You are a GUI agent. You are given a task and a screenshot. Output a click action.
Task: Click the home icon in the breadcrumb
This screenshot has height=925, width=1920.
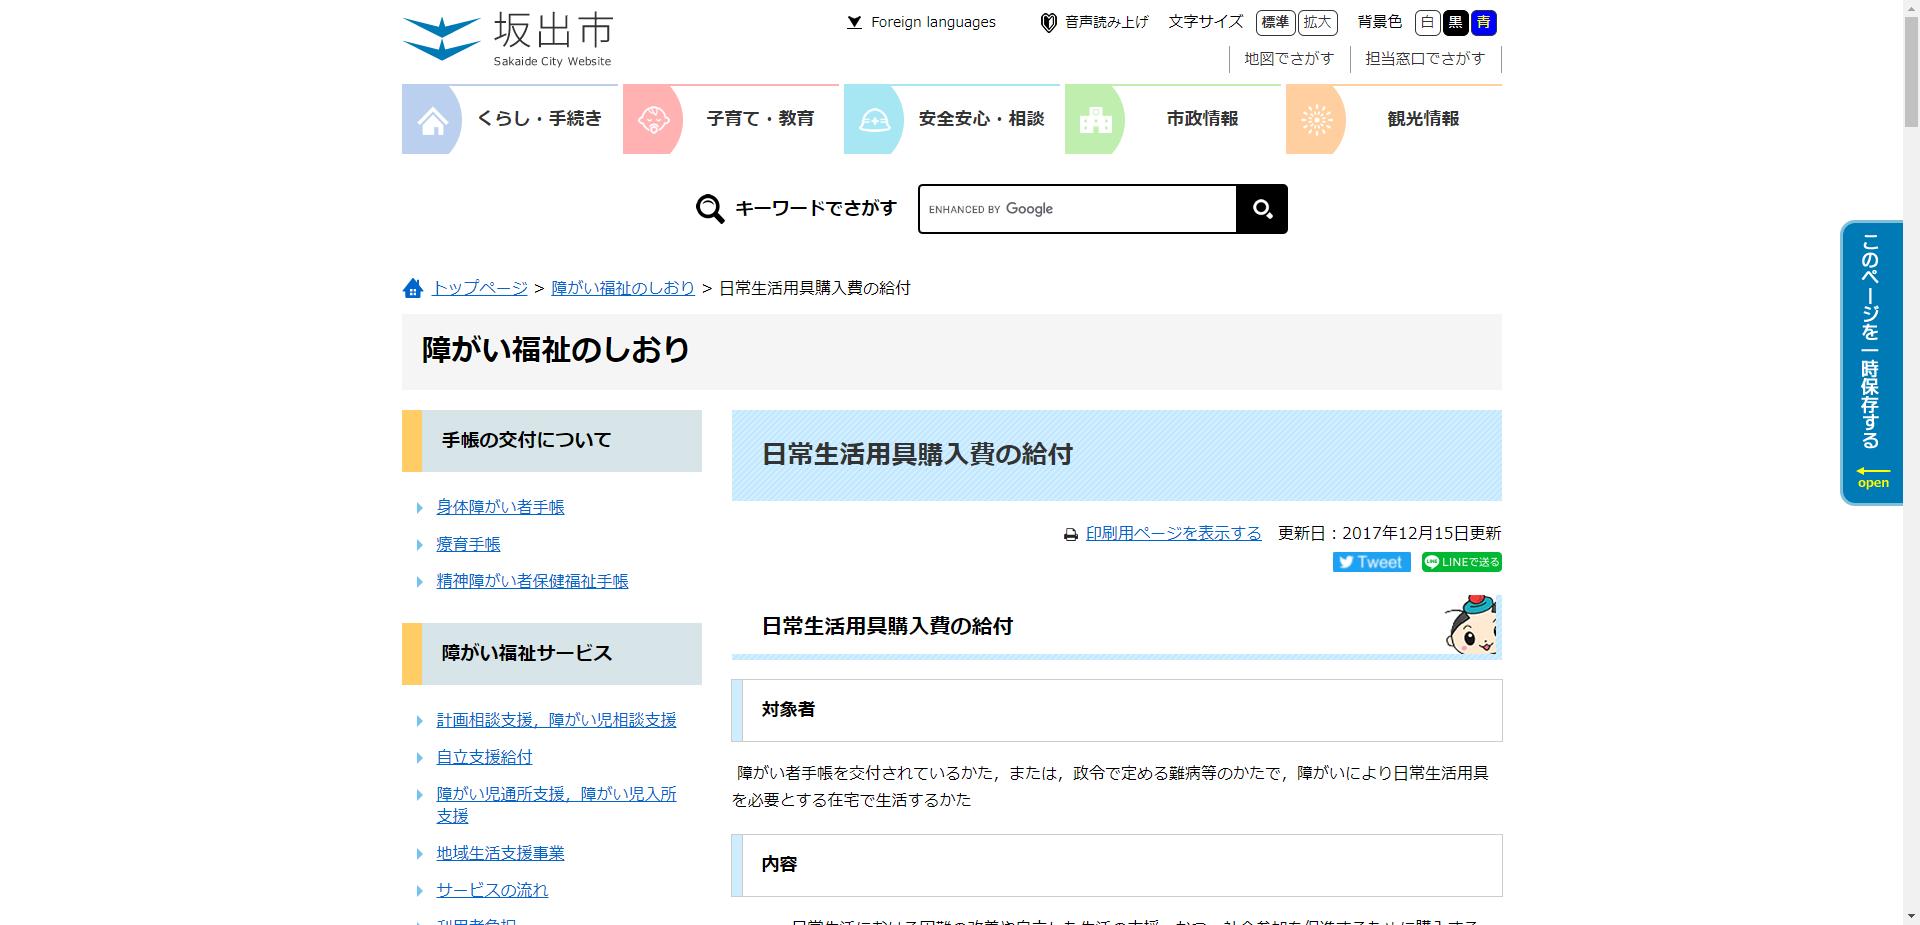413,288
